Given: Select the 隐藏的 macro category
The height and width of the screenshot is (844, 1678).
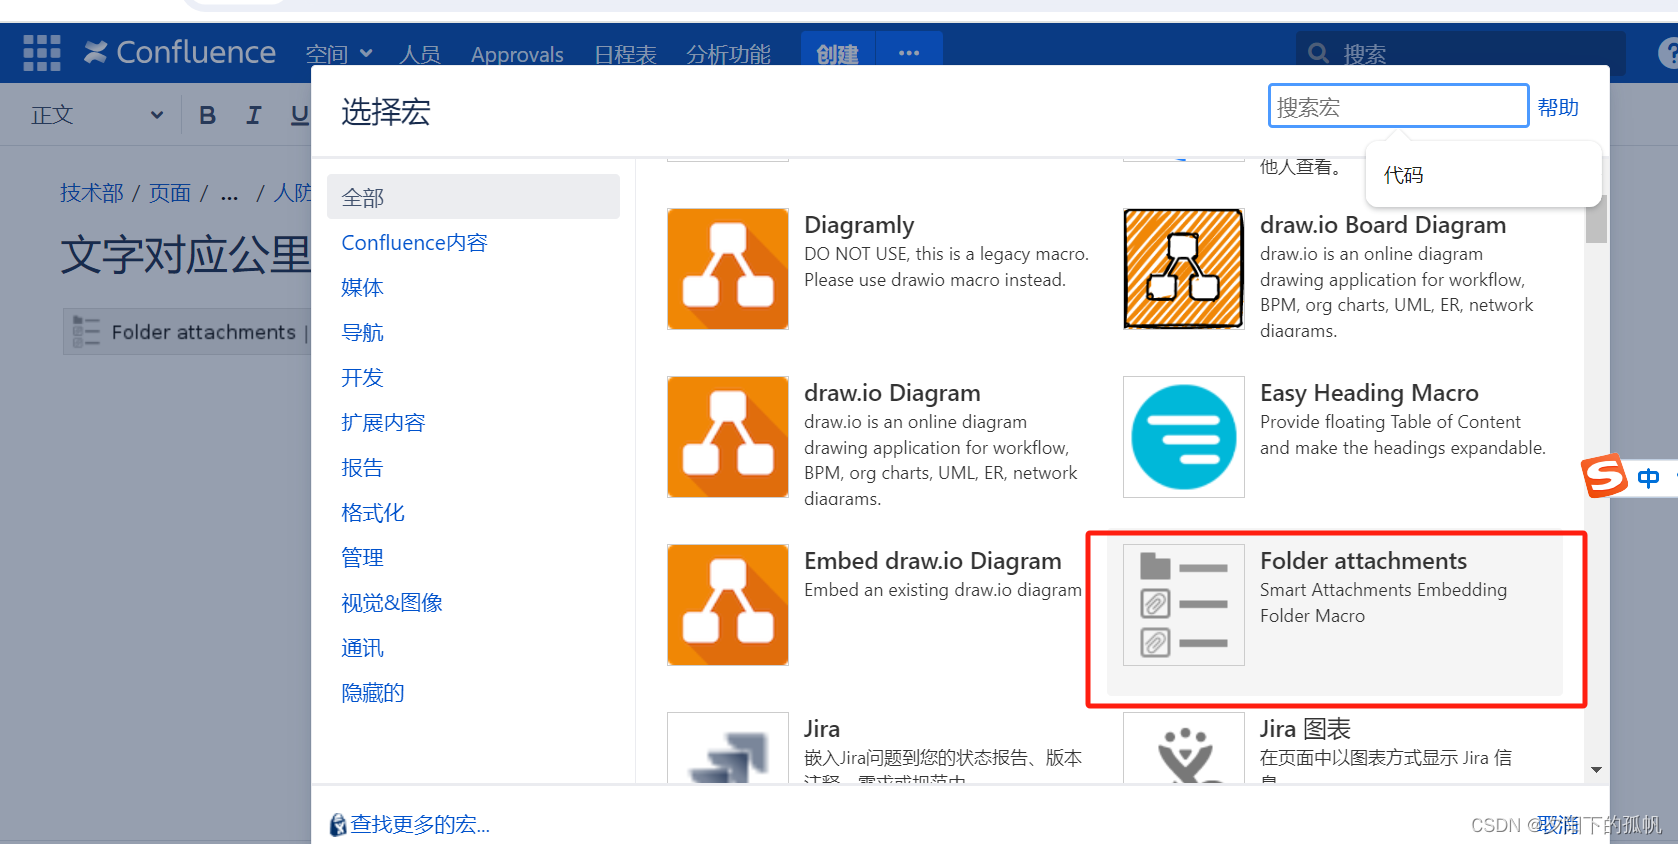Looking at the screenshot, I should pos(372,693).
